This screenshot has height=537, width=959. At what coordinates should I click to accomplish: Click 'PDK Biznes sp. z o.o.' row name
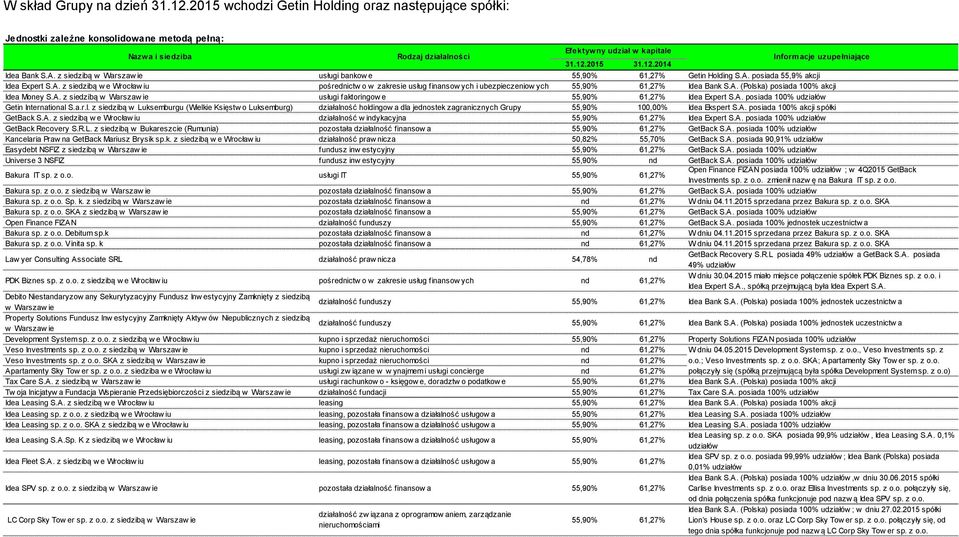pos(86,281)
